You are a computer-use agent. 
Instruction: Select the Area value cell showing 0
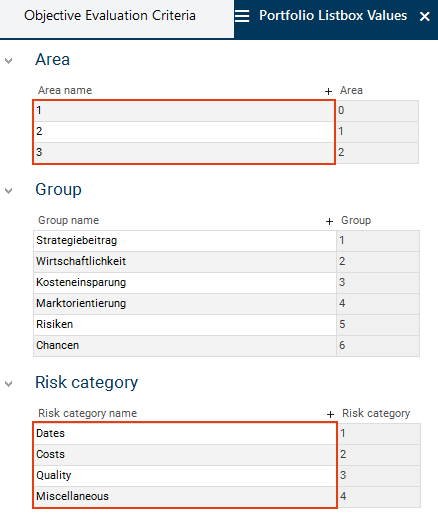tap(377, 111)
